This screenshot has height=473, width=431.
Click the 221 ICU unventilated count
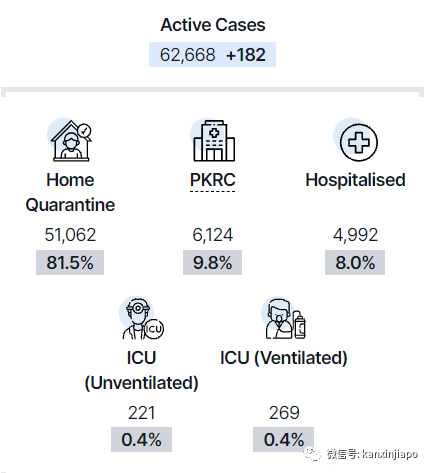tap(142, 413)
